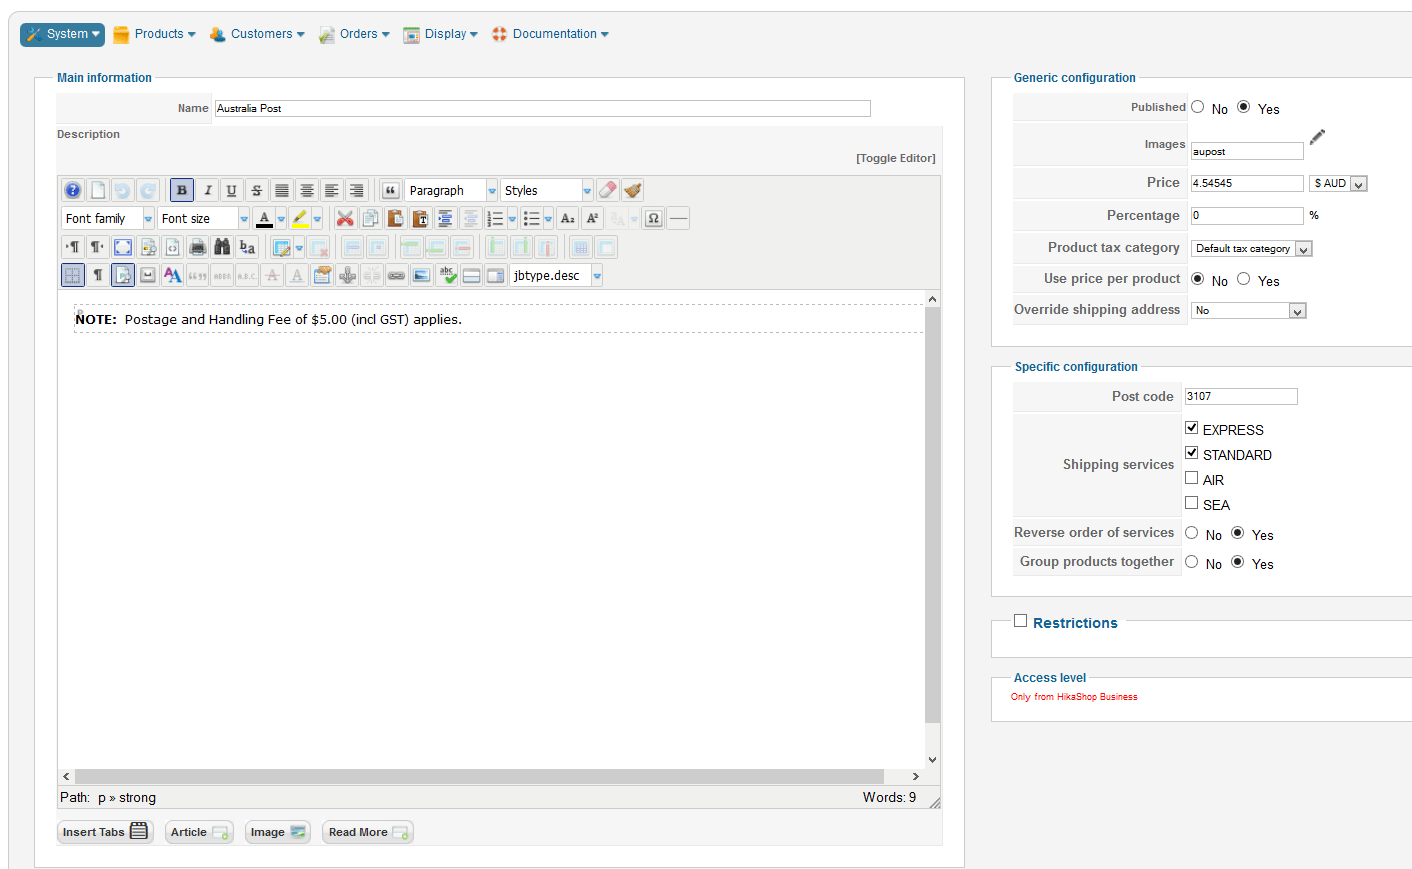
Task: Click the Article button
Action: coord(199,832)
